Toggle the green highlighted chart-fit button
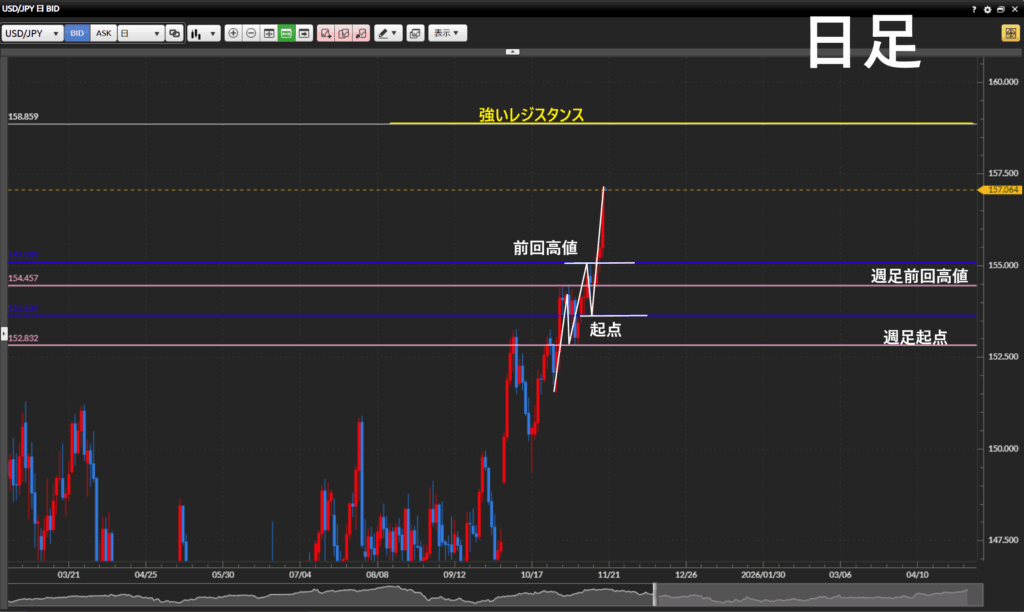Viewport: 1024px width, 612px height. coord(286,33)
